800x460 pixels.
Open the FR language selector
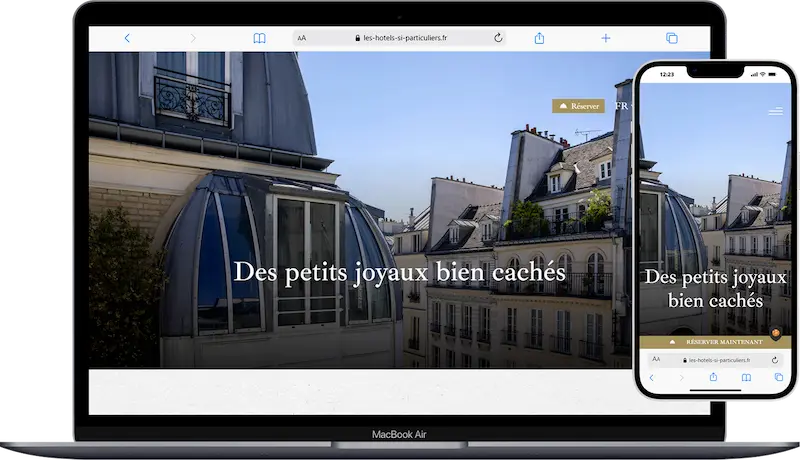point(622,106)
